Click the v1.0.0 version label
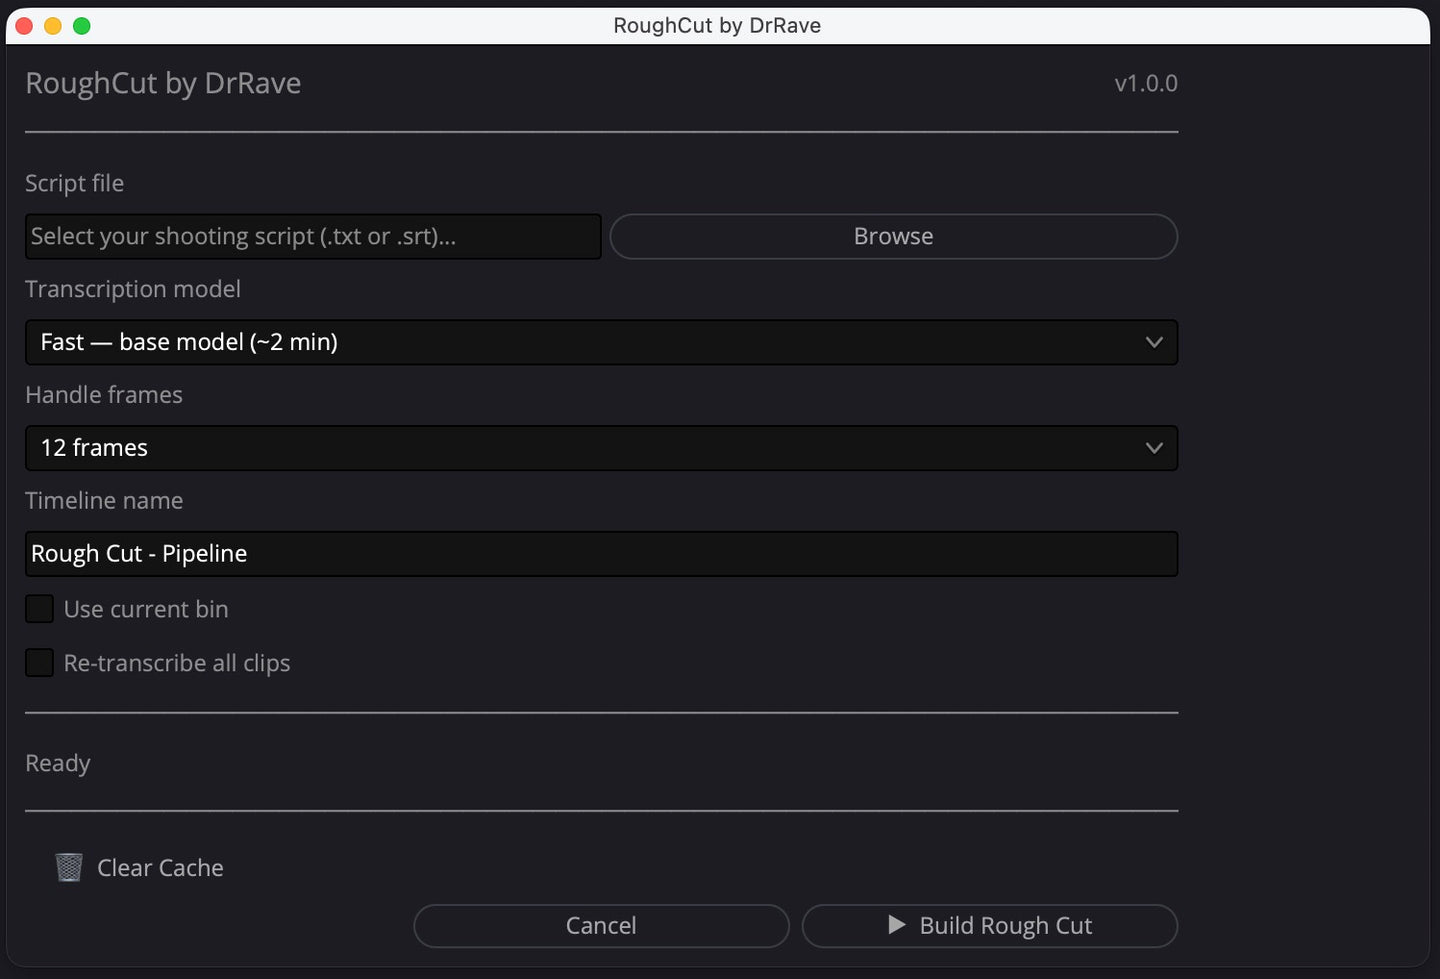The width and height of the screenshot is (1440, 979). pos(1146,84)
